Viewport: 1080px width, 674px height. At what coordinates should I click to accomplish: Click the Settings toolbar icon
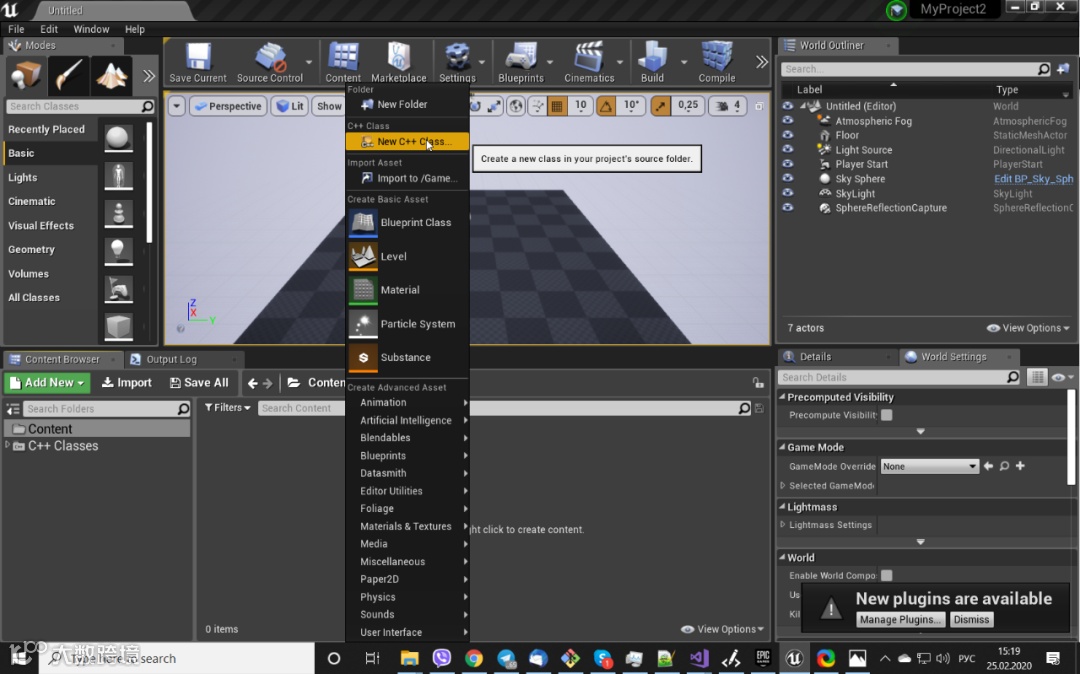tap(457, 57)
